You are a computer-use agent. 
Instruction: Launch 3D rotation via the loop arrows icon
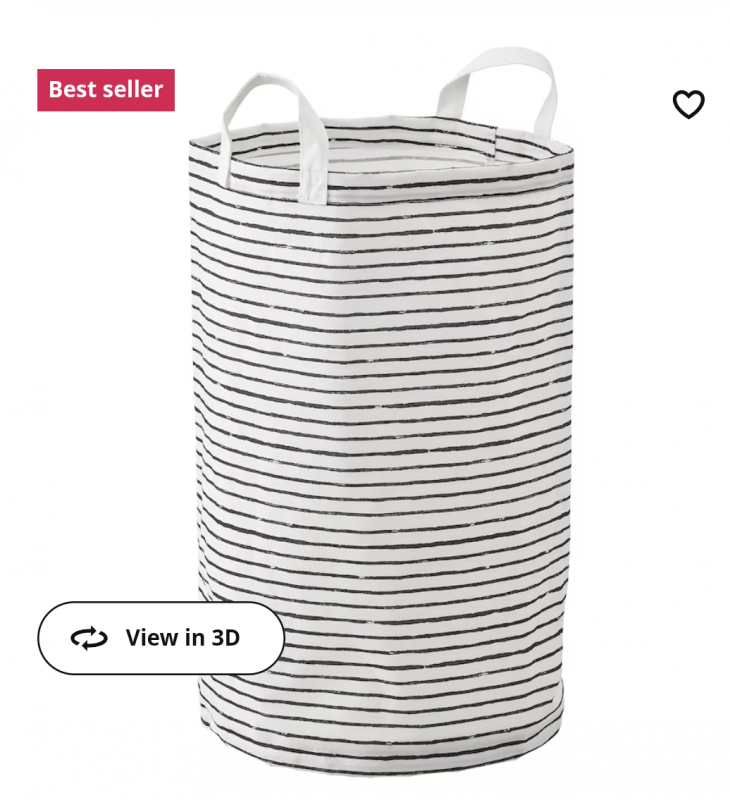(89, 638)
